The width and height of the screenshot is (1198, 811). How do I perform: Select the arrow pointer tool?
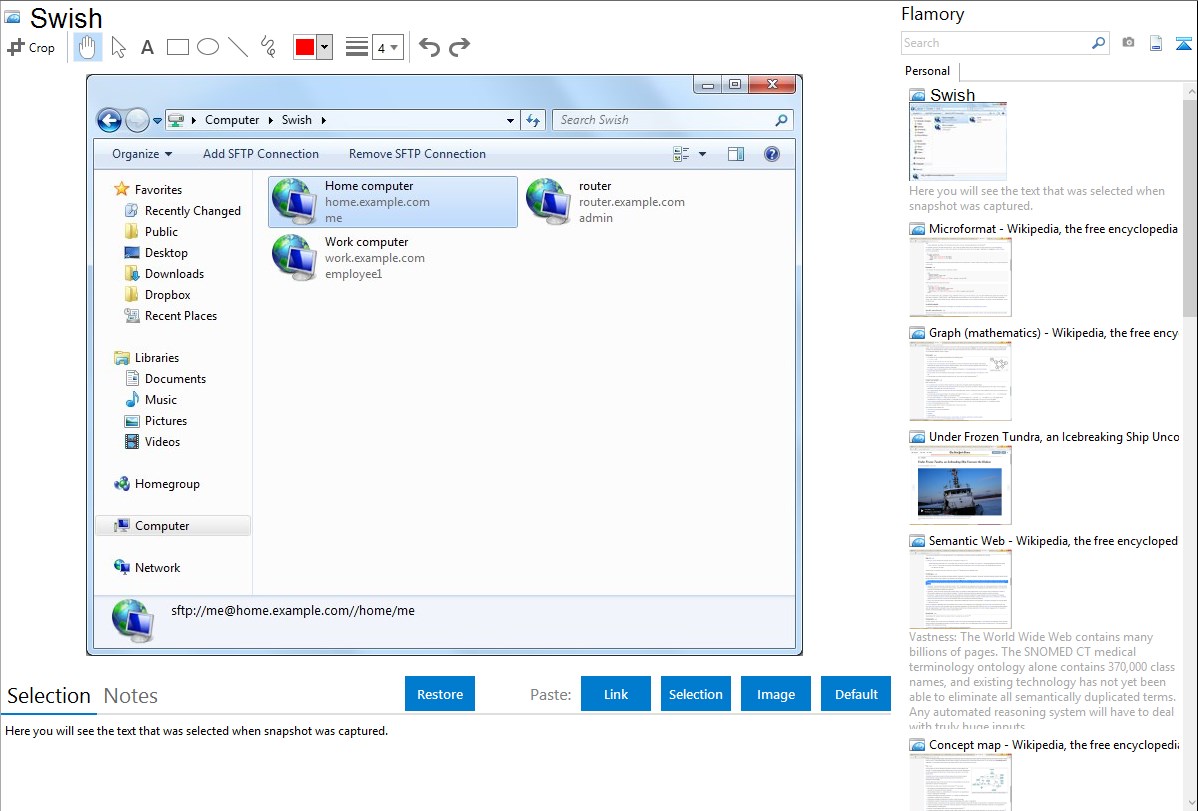coord(118,47)
